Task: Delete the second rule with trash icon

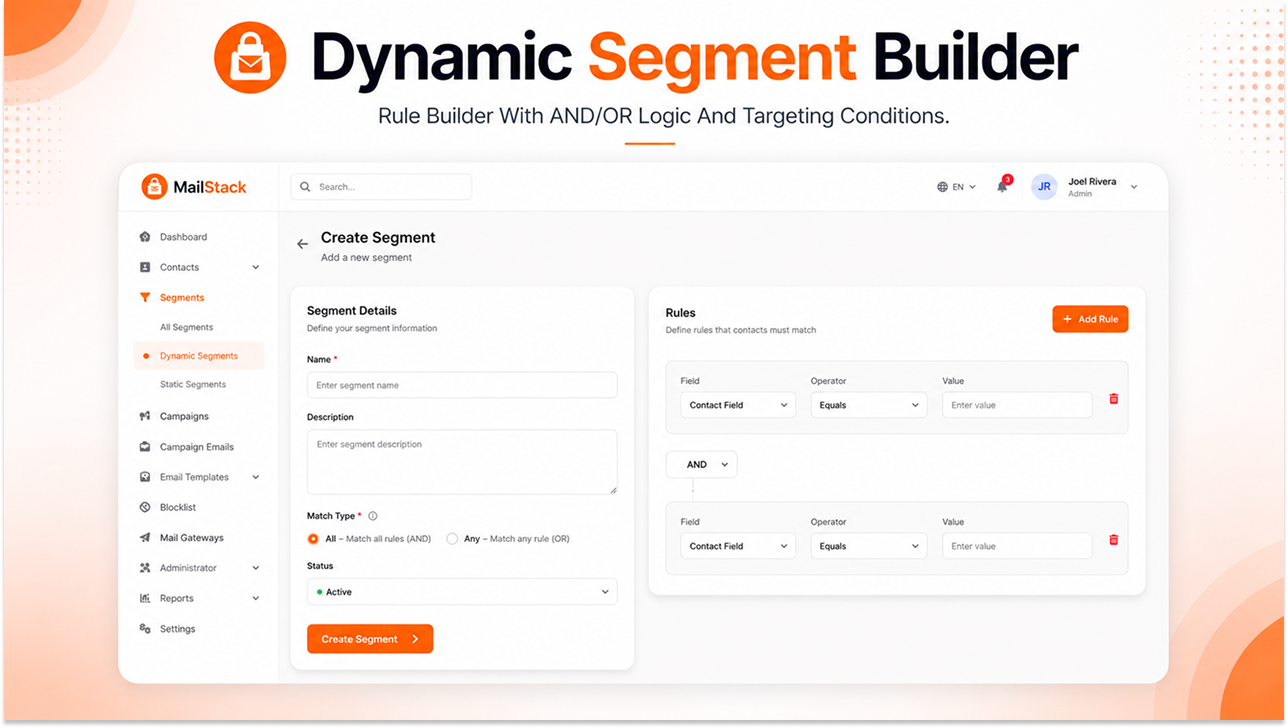Action: point(1114,540)
